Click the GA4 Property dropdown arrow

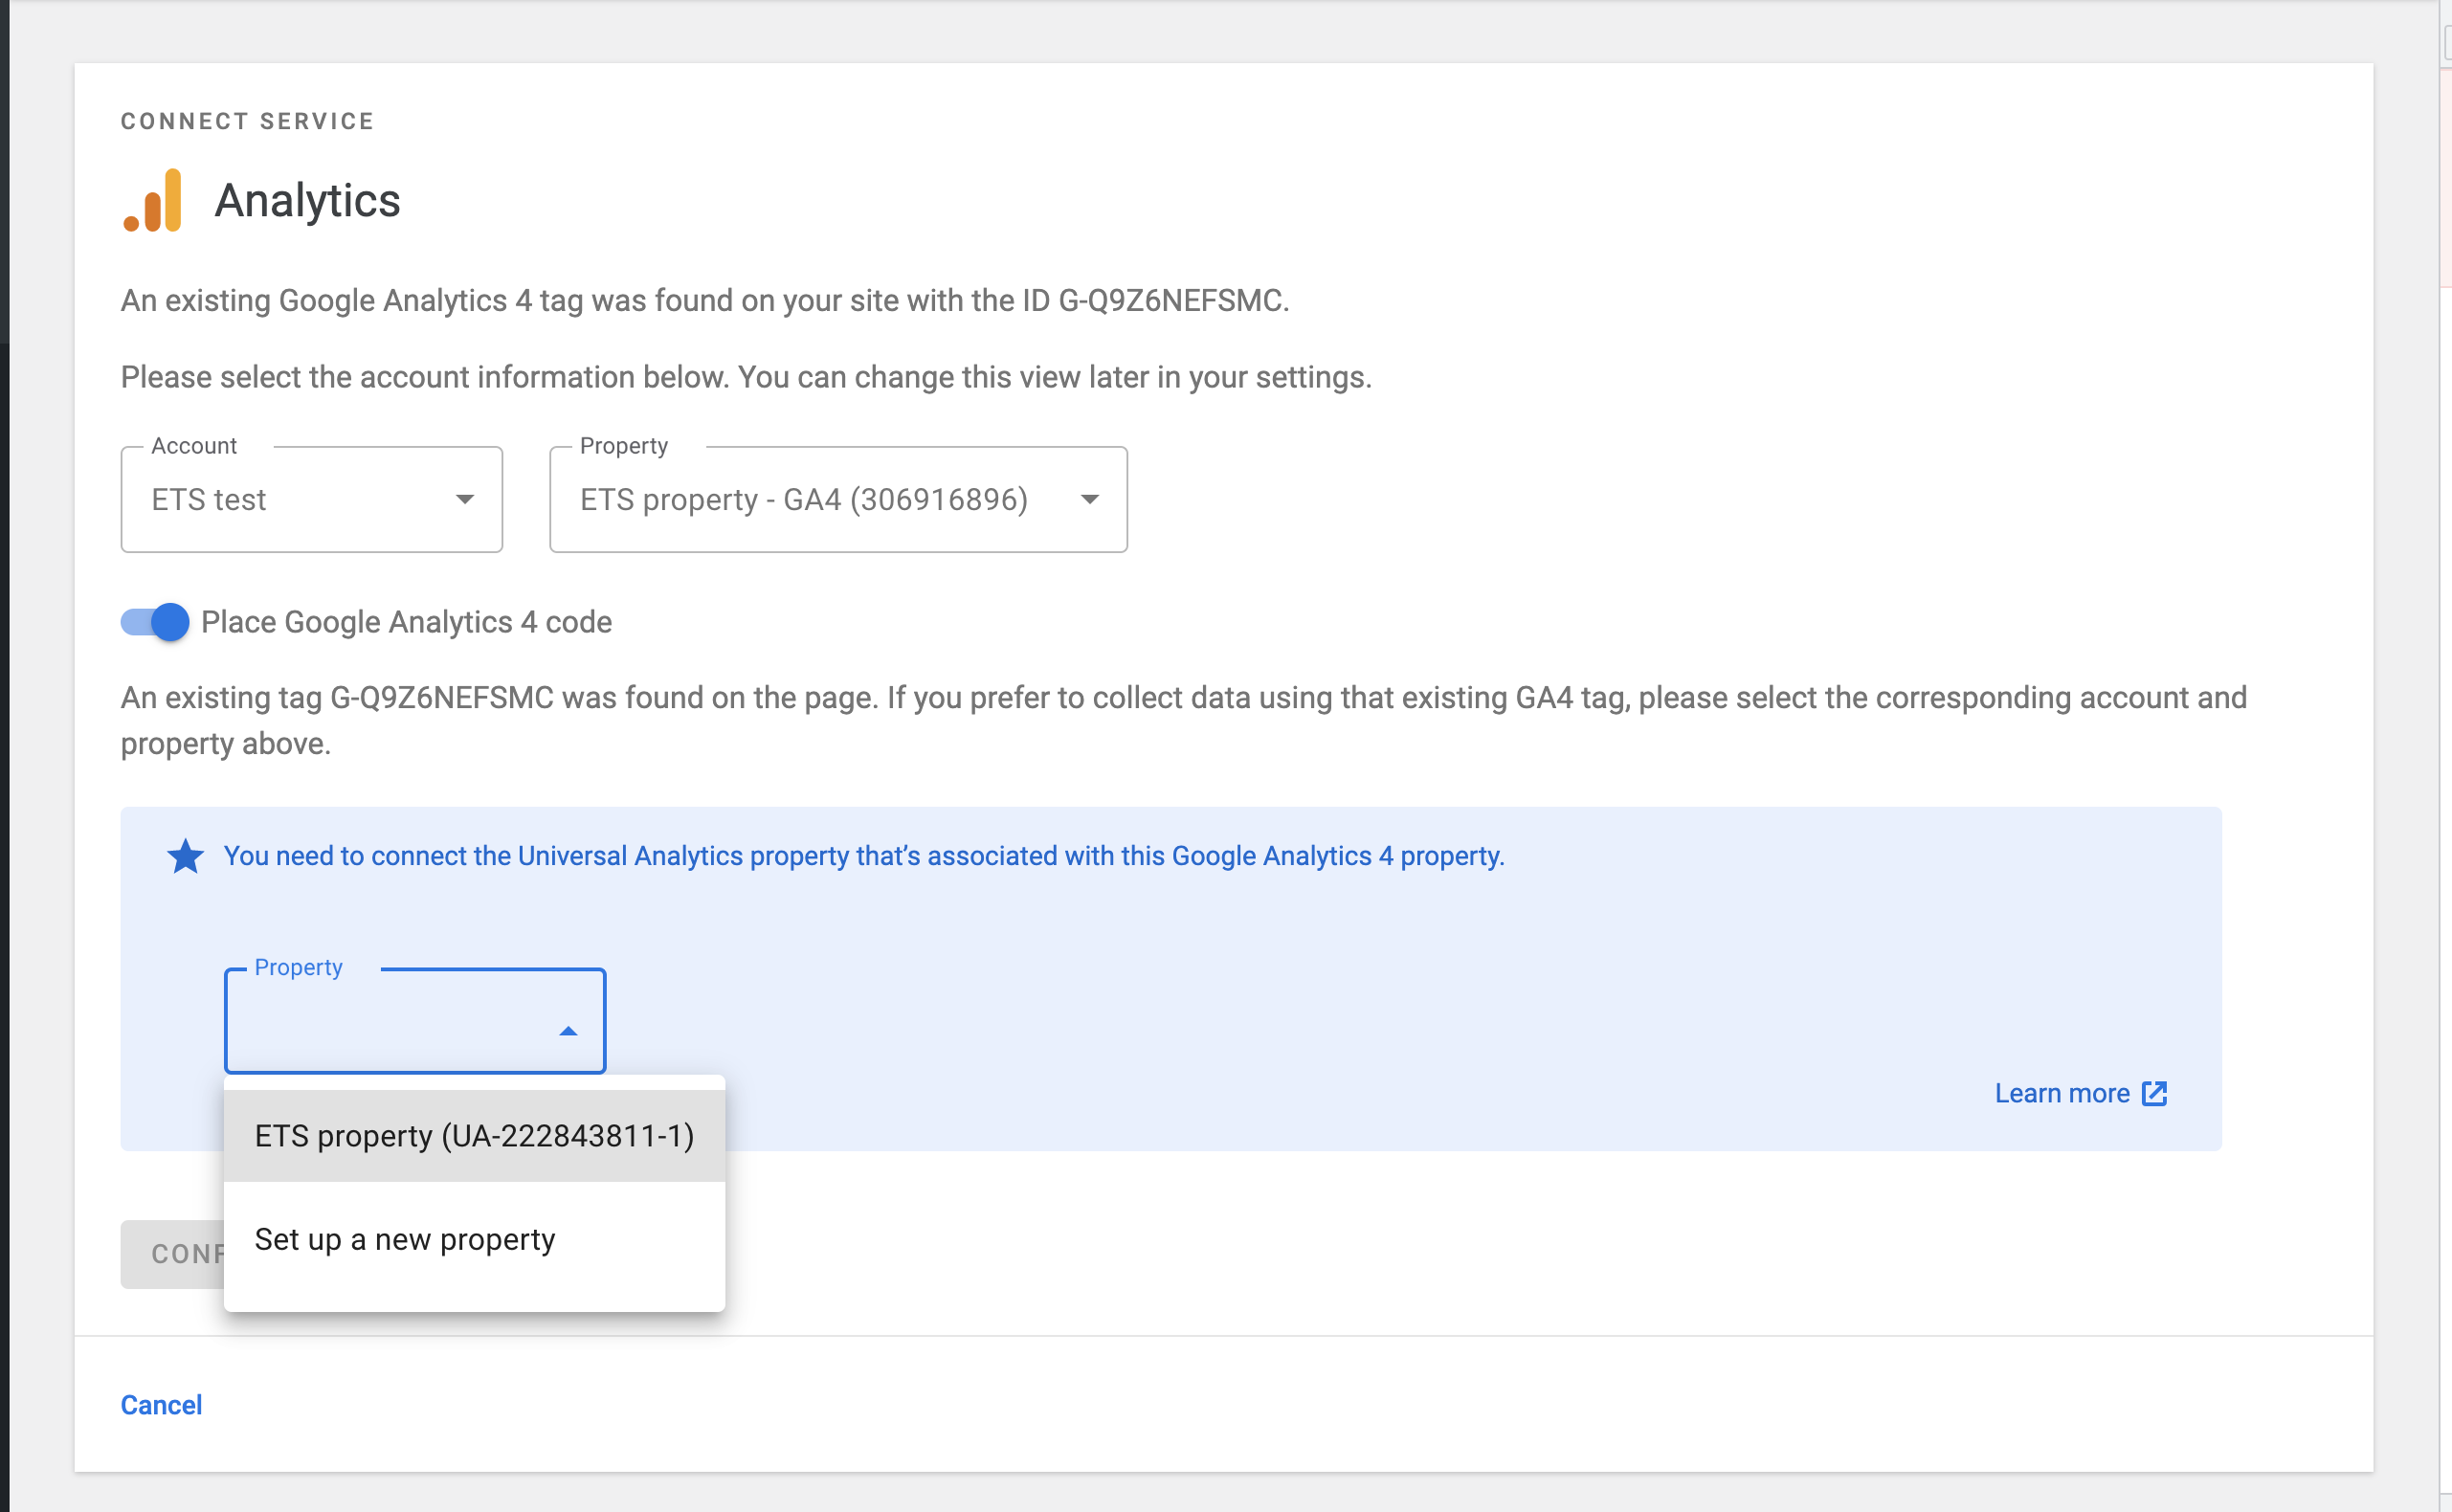coord(1090,499)
